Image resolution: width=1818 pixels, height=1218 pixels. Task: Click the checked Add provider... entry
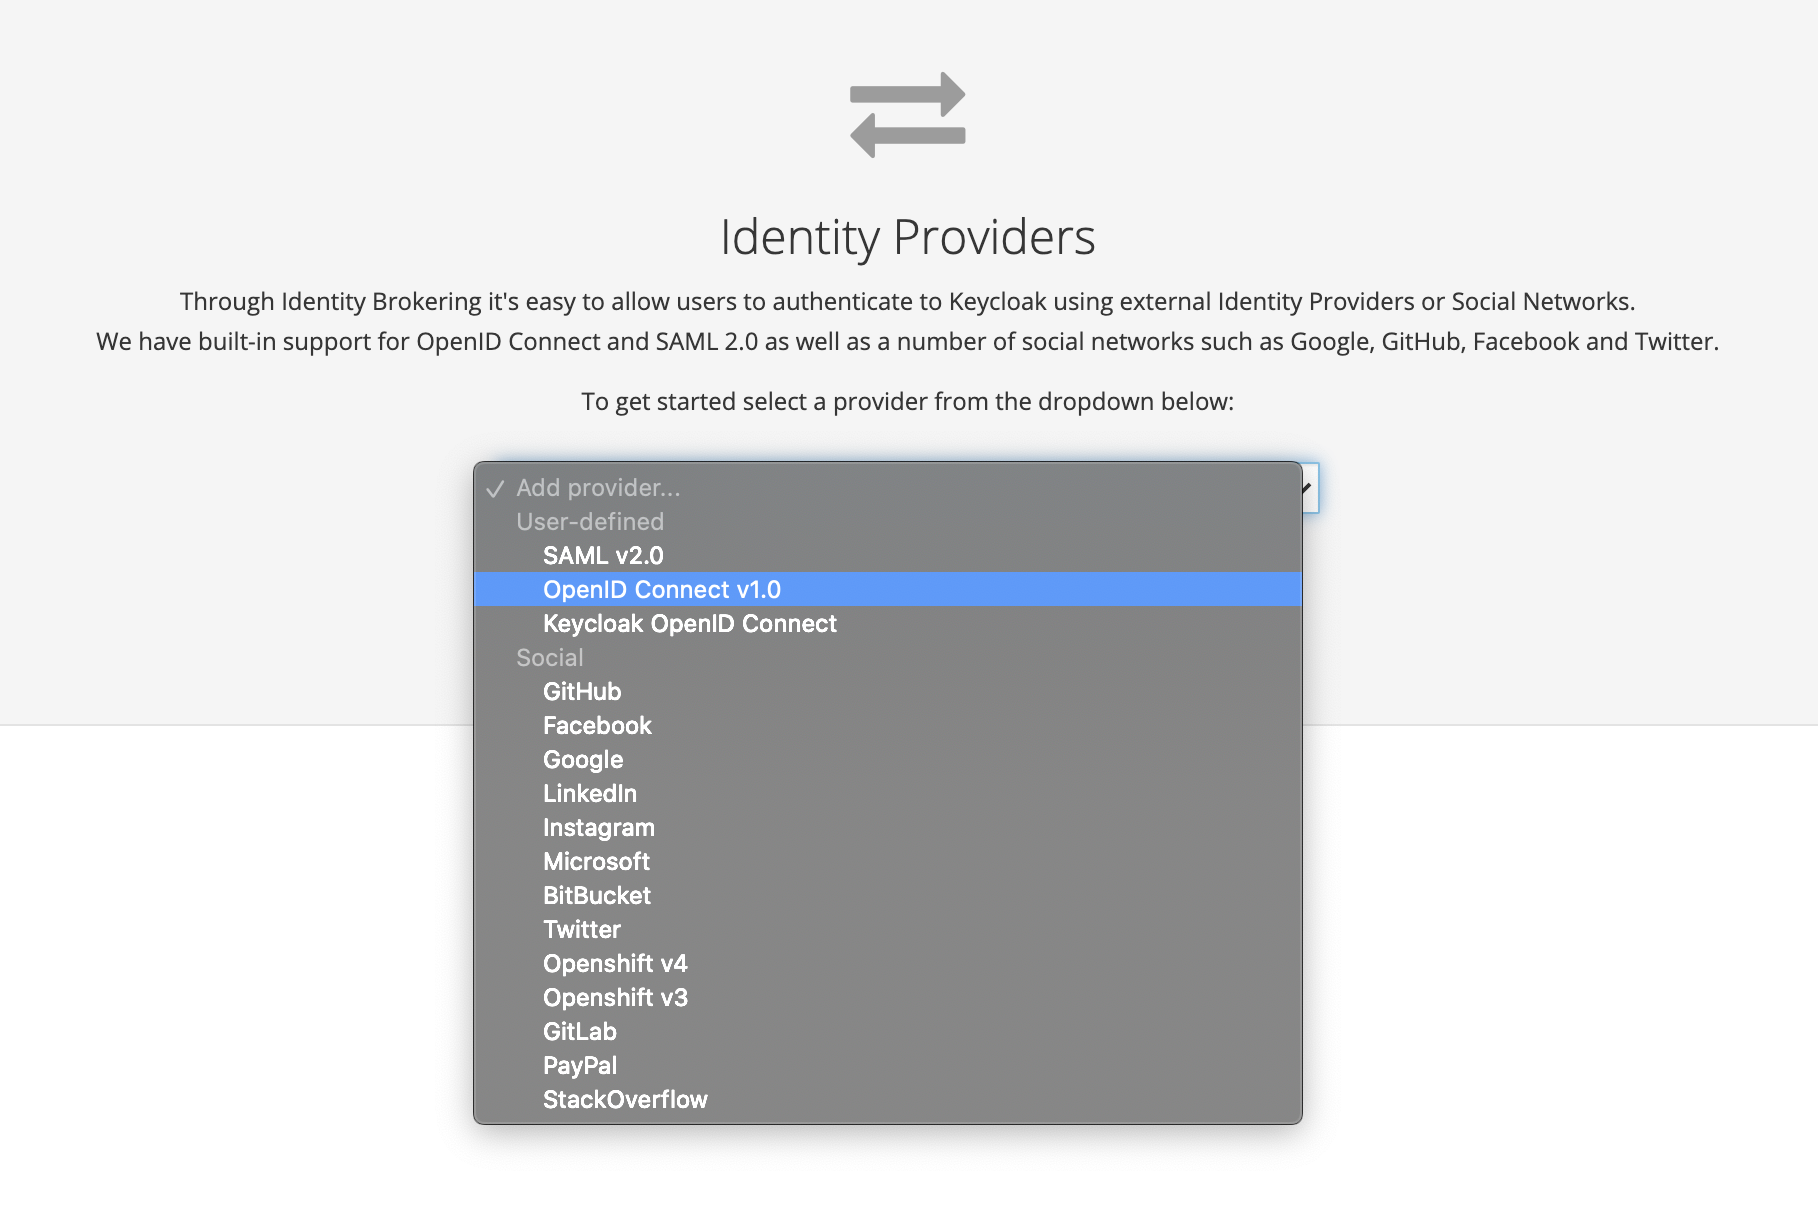598,488
